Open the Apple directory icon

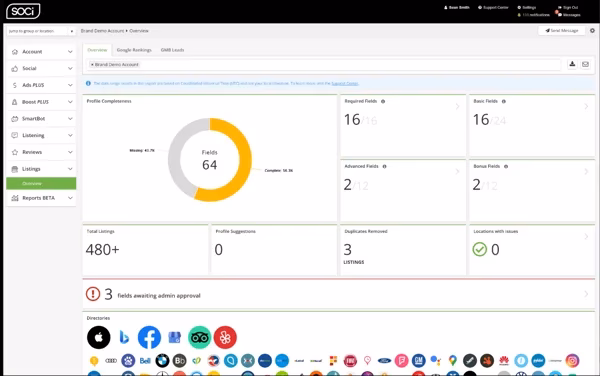click(x=98, y=337)
